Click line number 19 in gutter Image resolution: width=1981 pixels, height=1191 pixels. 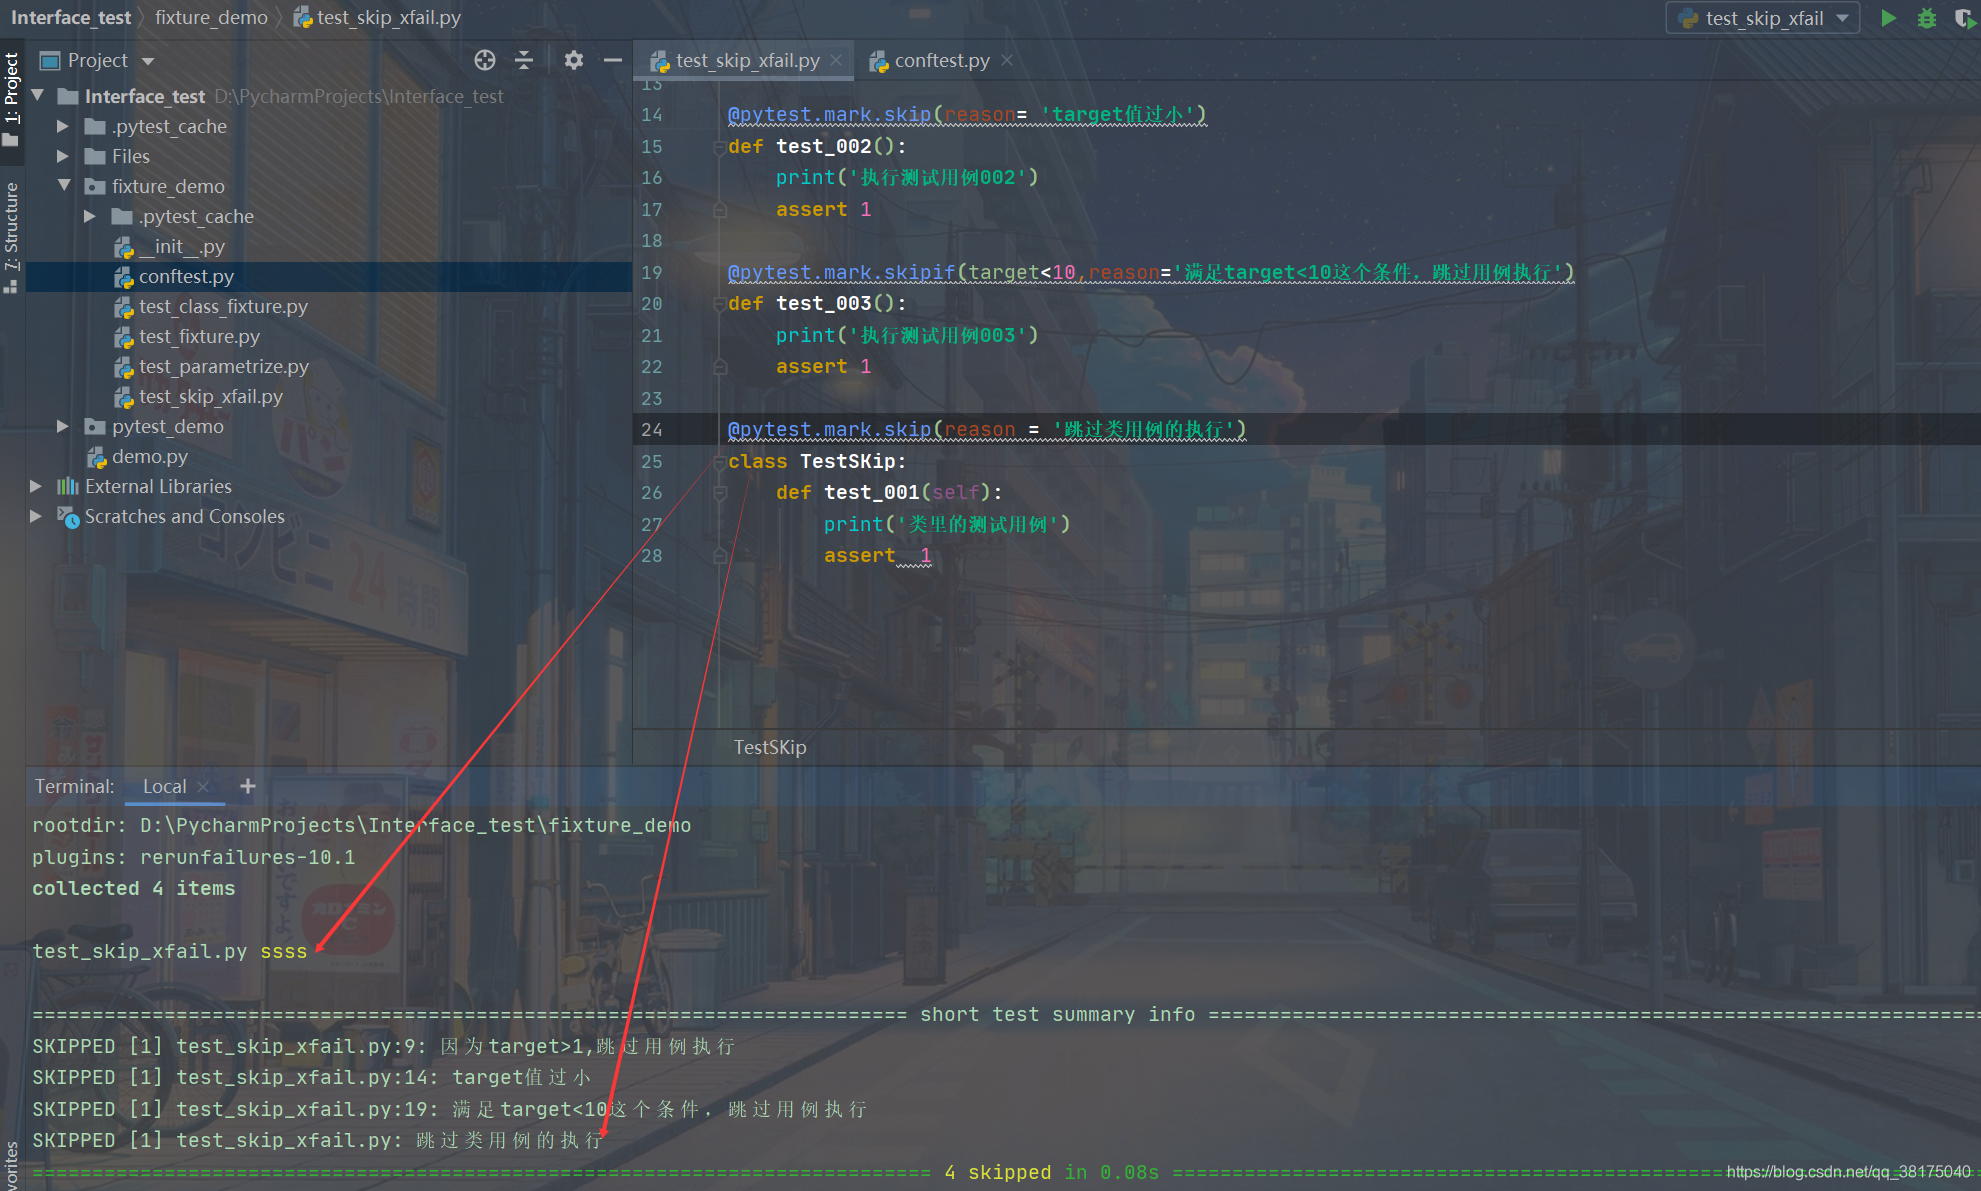pyautogui.click(x=652, y=272)
